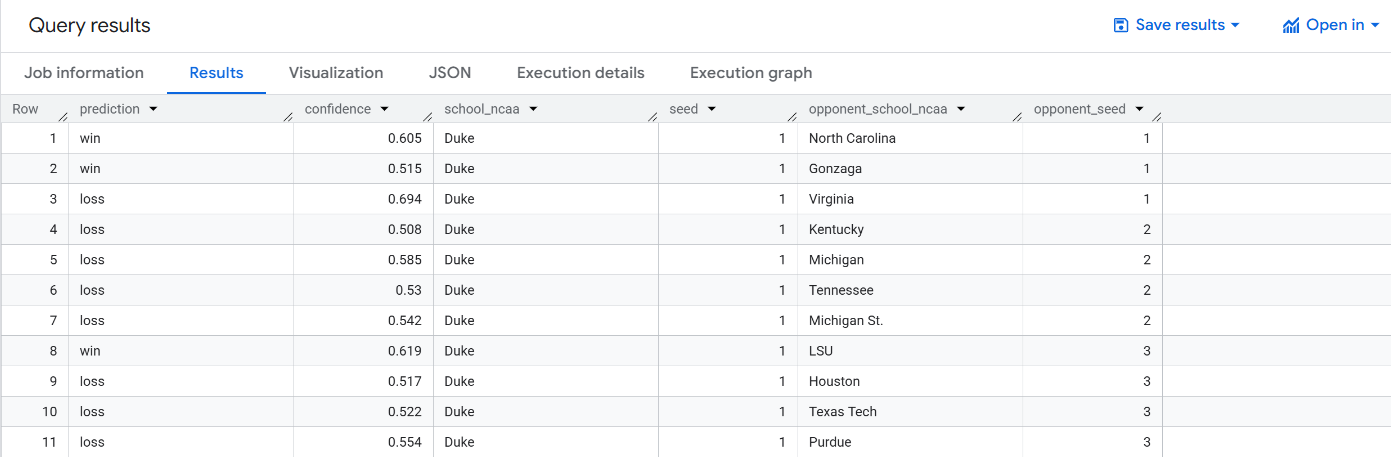
Task: Click confidence value 0.517
Action: (x=405, y=381)
